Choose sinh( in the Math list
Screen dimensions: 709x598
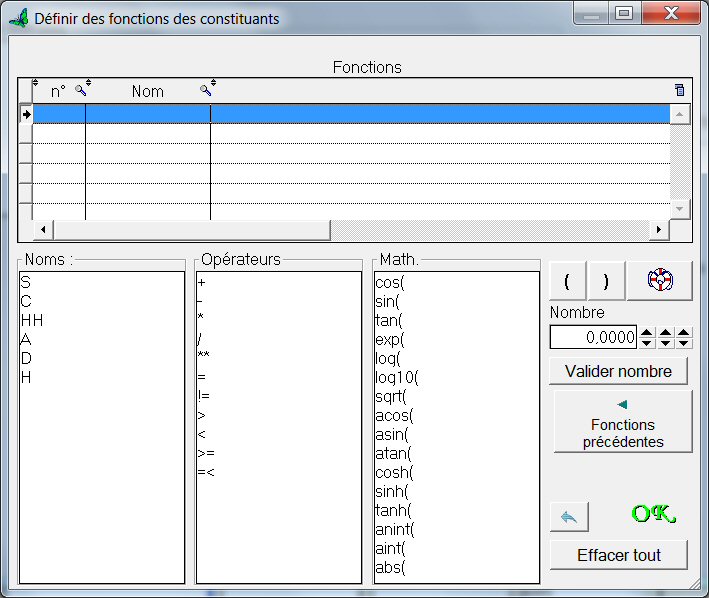tap(392, 491)
